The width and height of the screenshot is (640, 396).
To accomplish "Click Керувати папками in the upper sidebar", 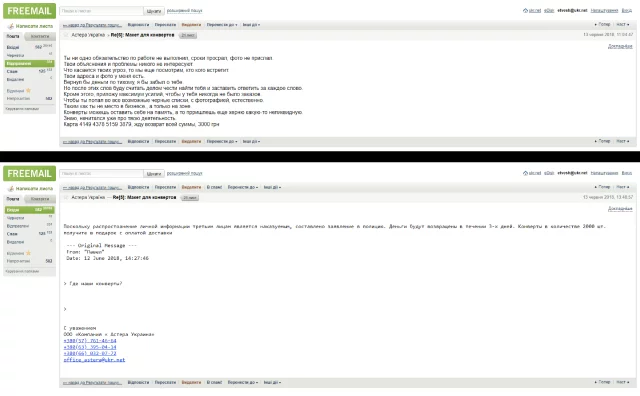I will [x=22, y=109].
